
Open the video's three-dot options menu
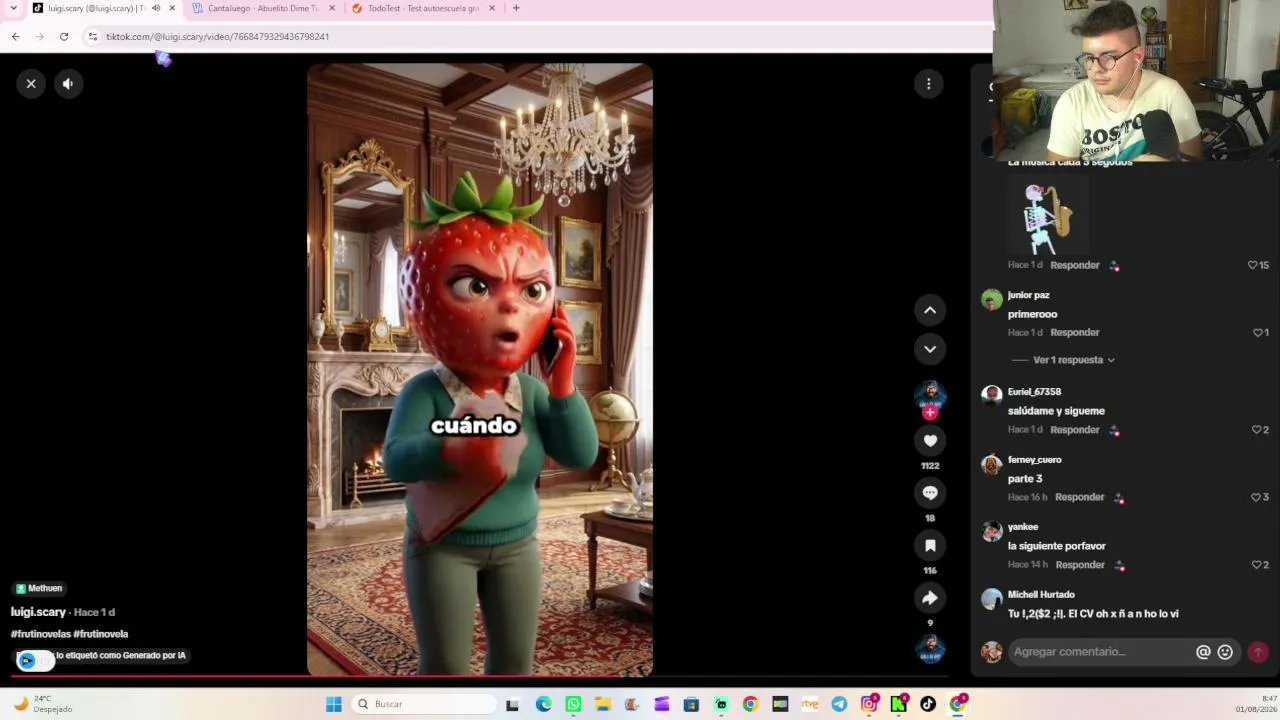(929, 84)
